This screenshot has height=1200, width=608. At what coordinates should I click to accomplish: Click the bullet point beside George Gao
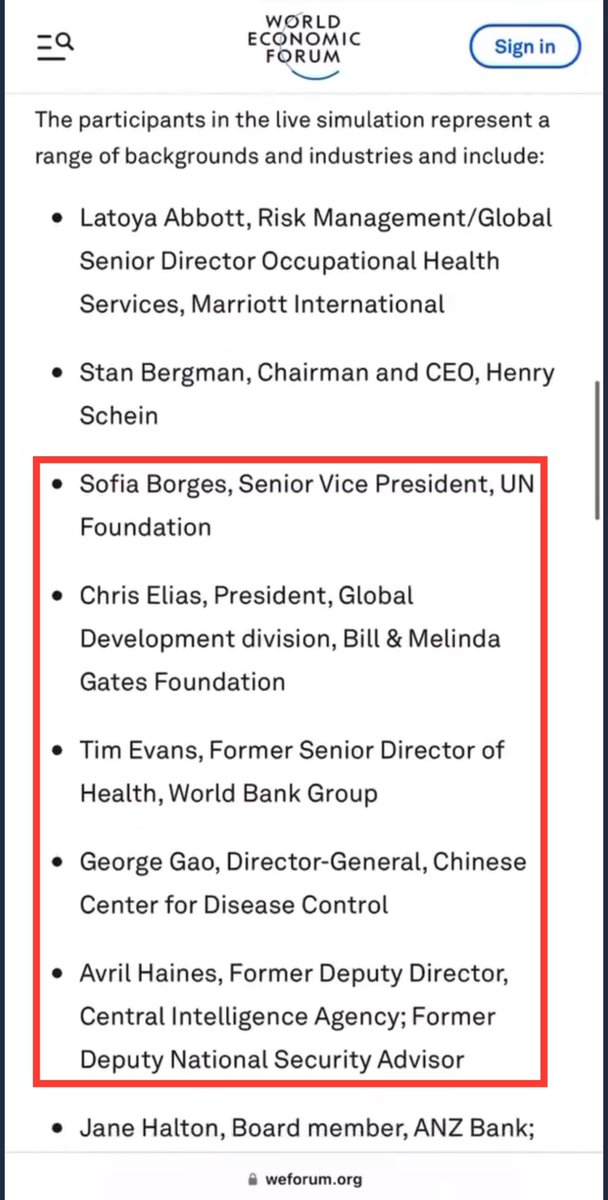(61, 862)
